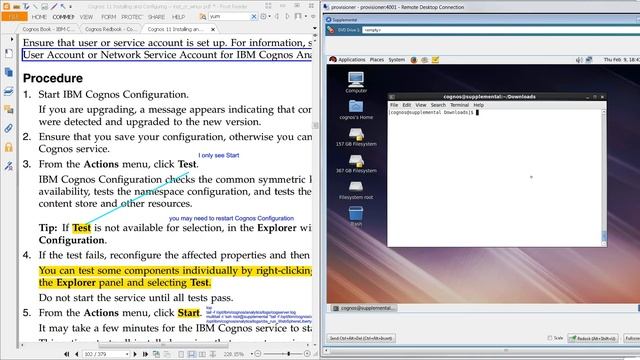The image size is (640, 360).
Task: Close the Cognos 11 Installing document tab
Action: (x=213, y=29)
